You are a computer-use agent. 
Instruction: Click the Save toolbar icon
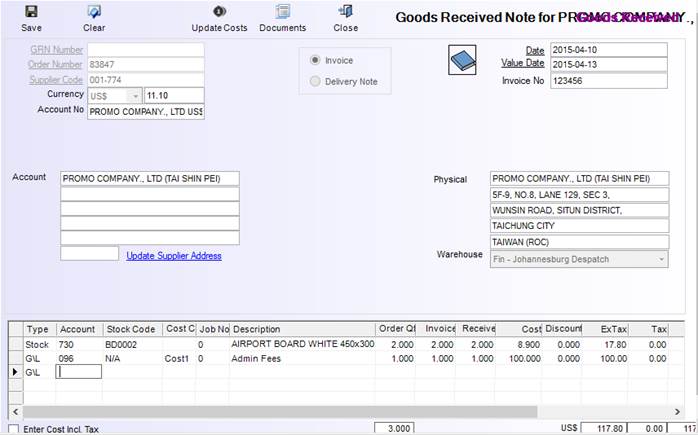coord(31,12)
